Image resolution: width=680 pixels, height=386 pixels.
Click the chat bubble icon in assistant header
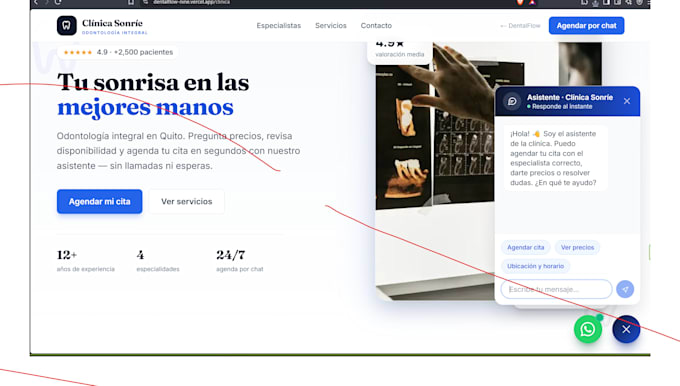(x=512, y=101)
